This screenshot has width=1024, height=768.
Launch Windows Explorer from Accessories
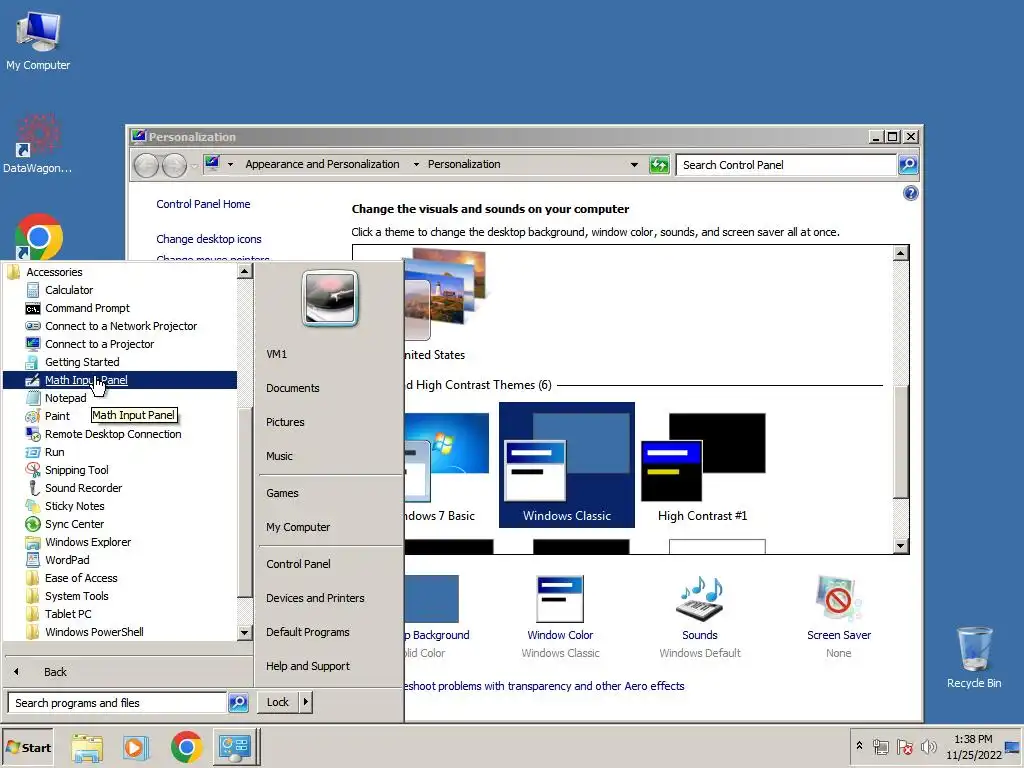click(88, 542)
